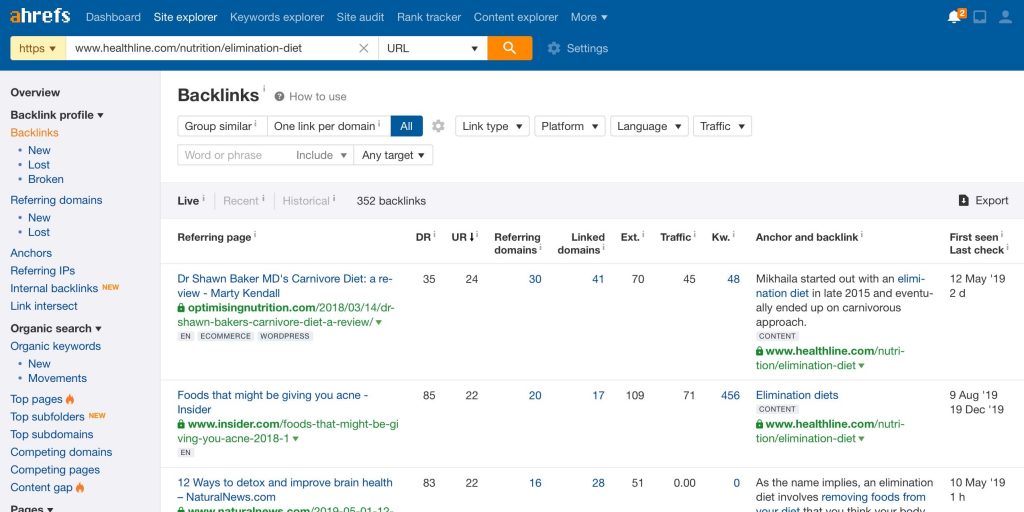The image size is (1024, 512).
Task: Expand the optimisingnutrition.com URL caret
Action: click(x=379, y=323)
